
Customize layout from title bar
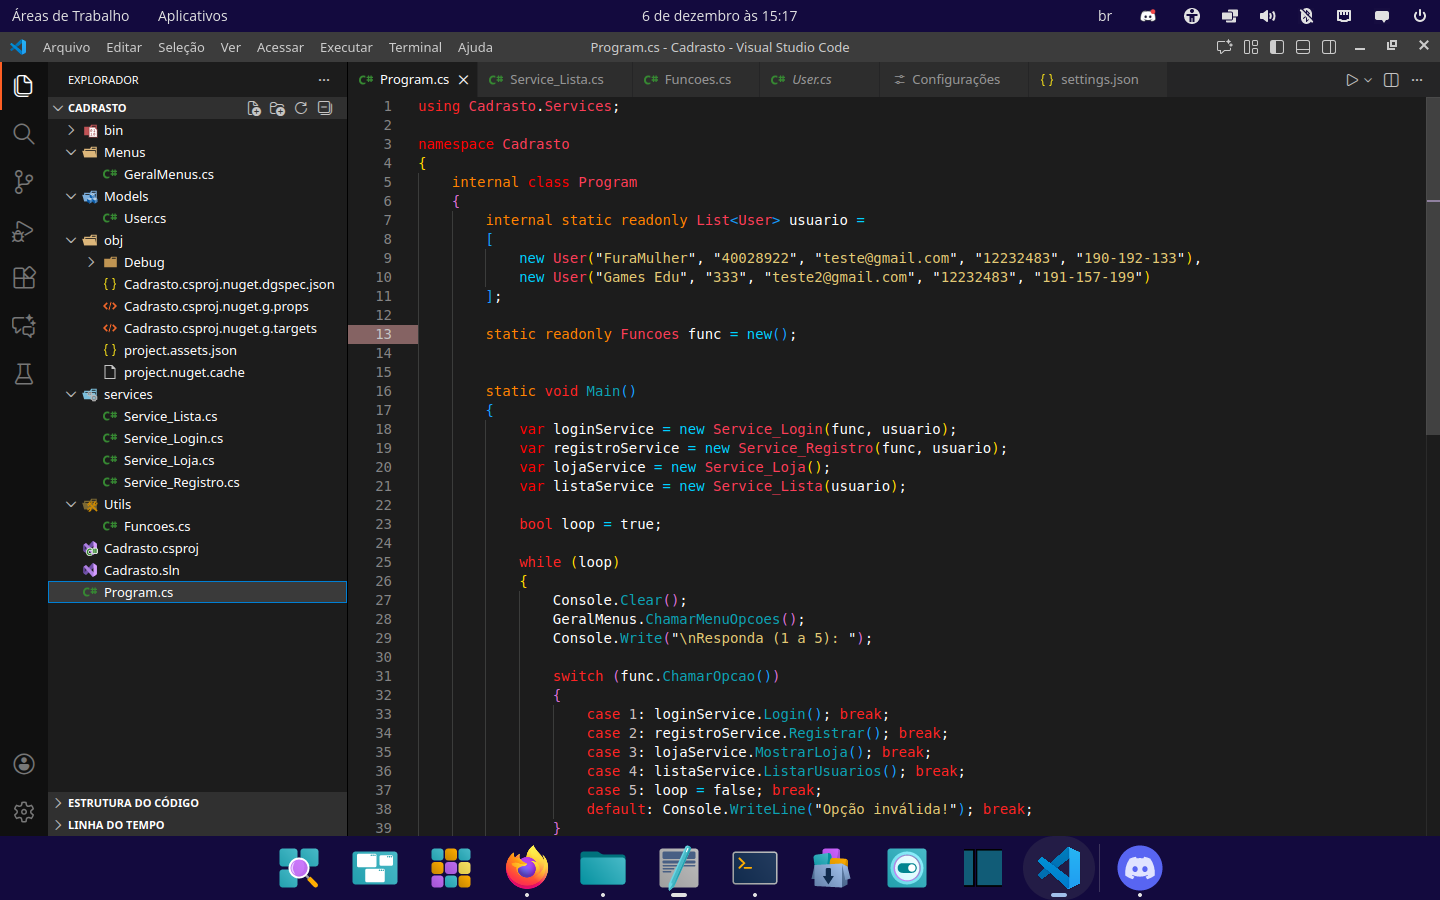1251,47
